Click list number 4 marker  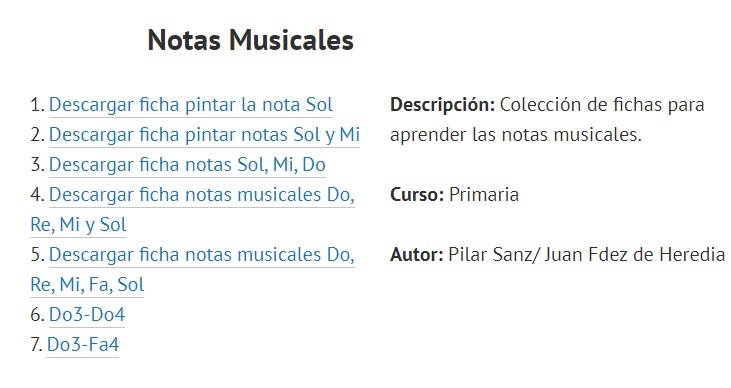tap(37, 194)
